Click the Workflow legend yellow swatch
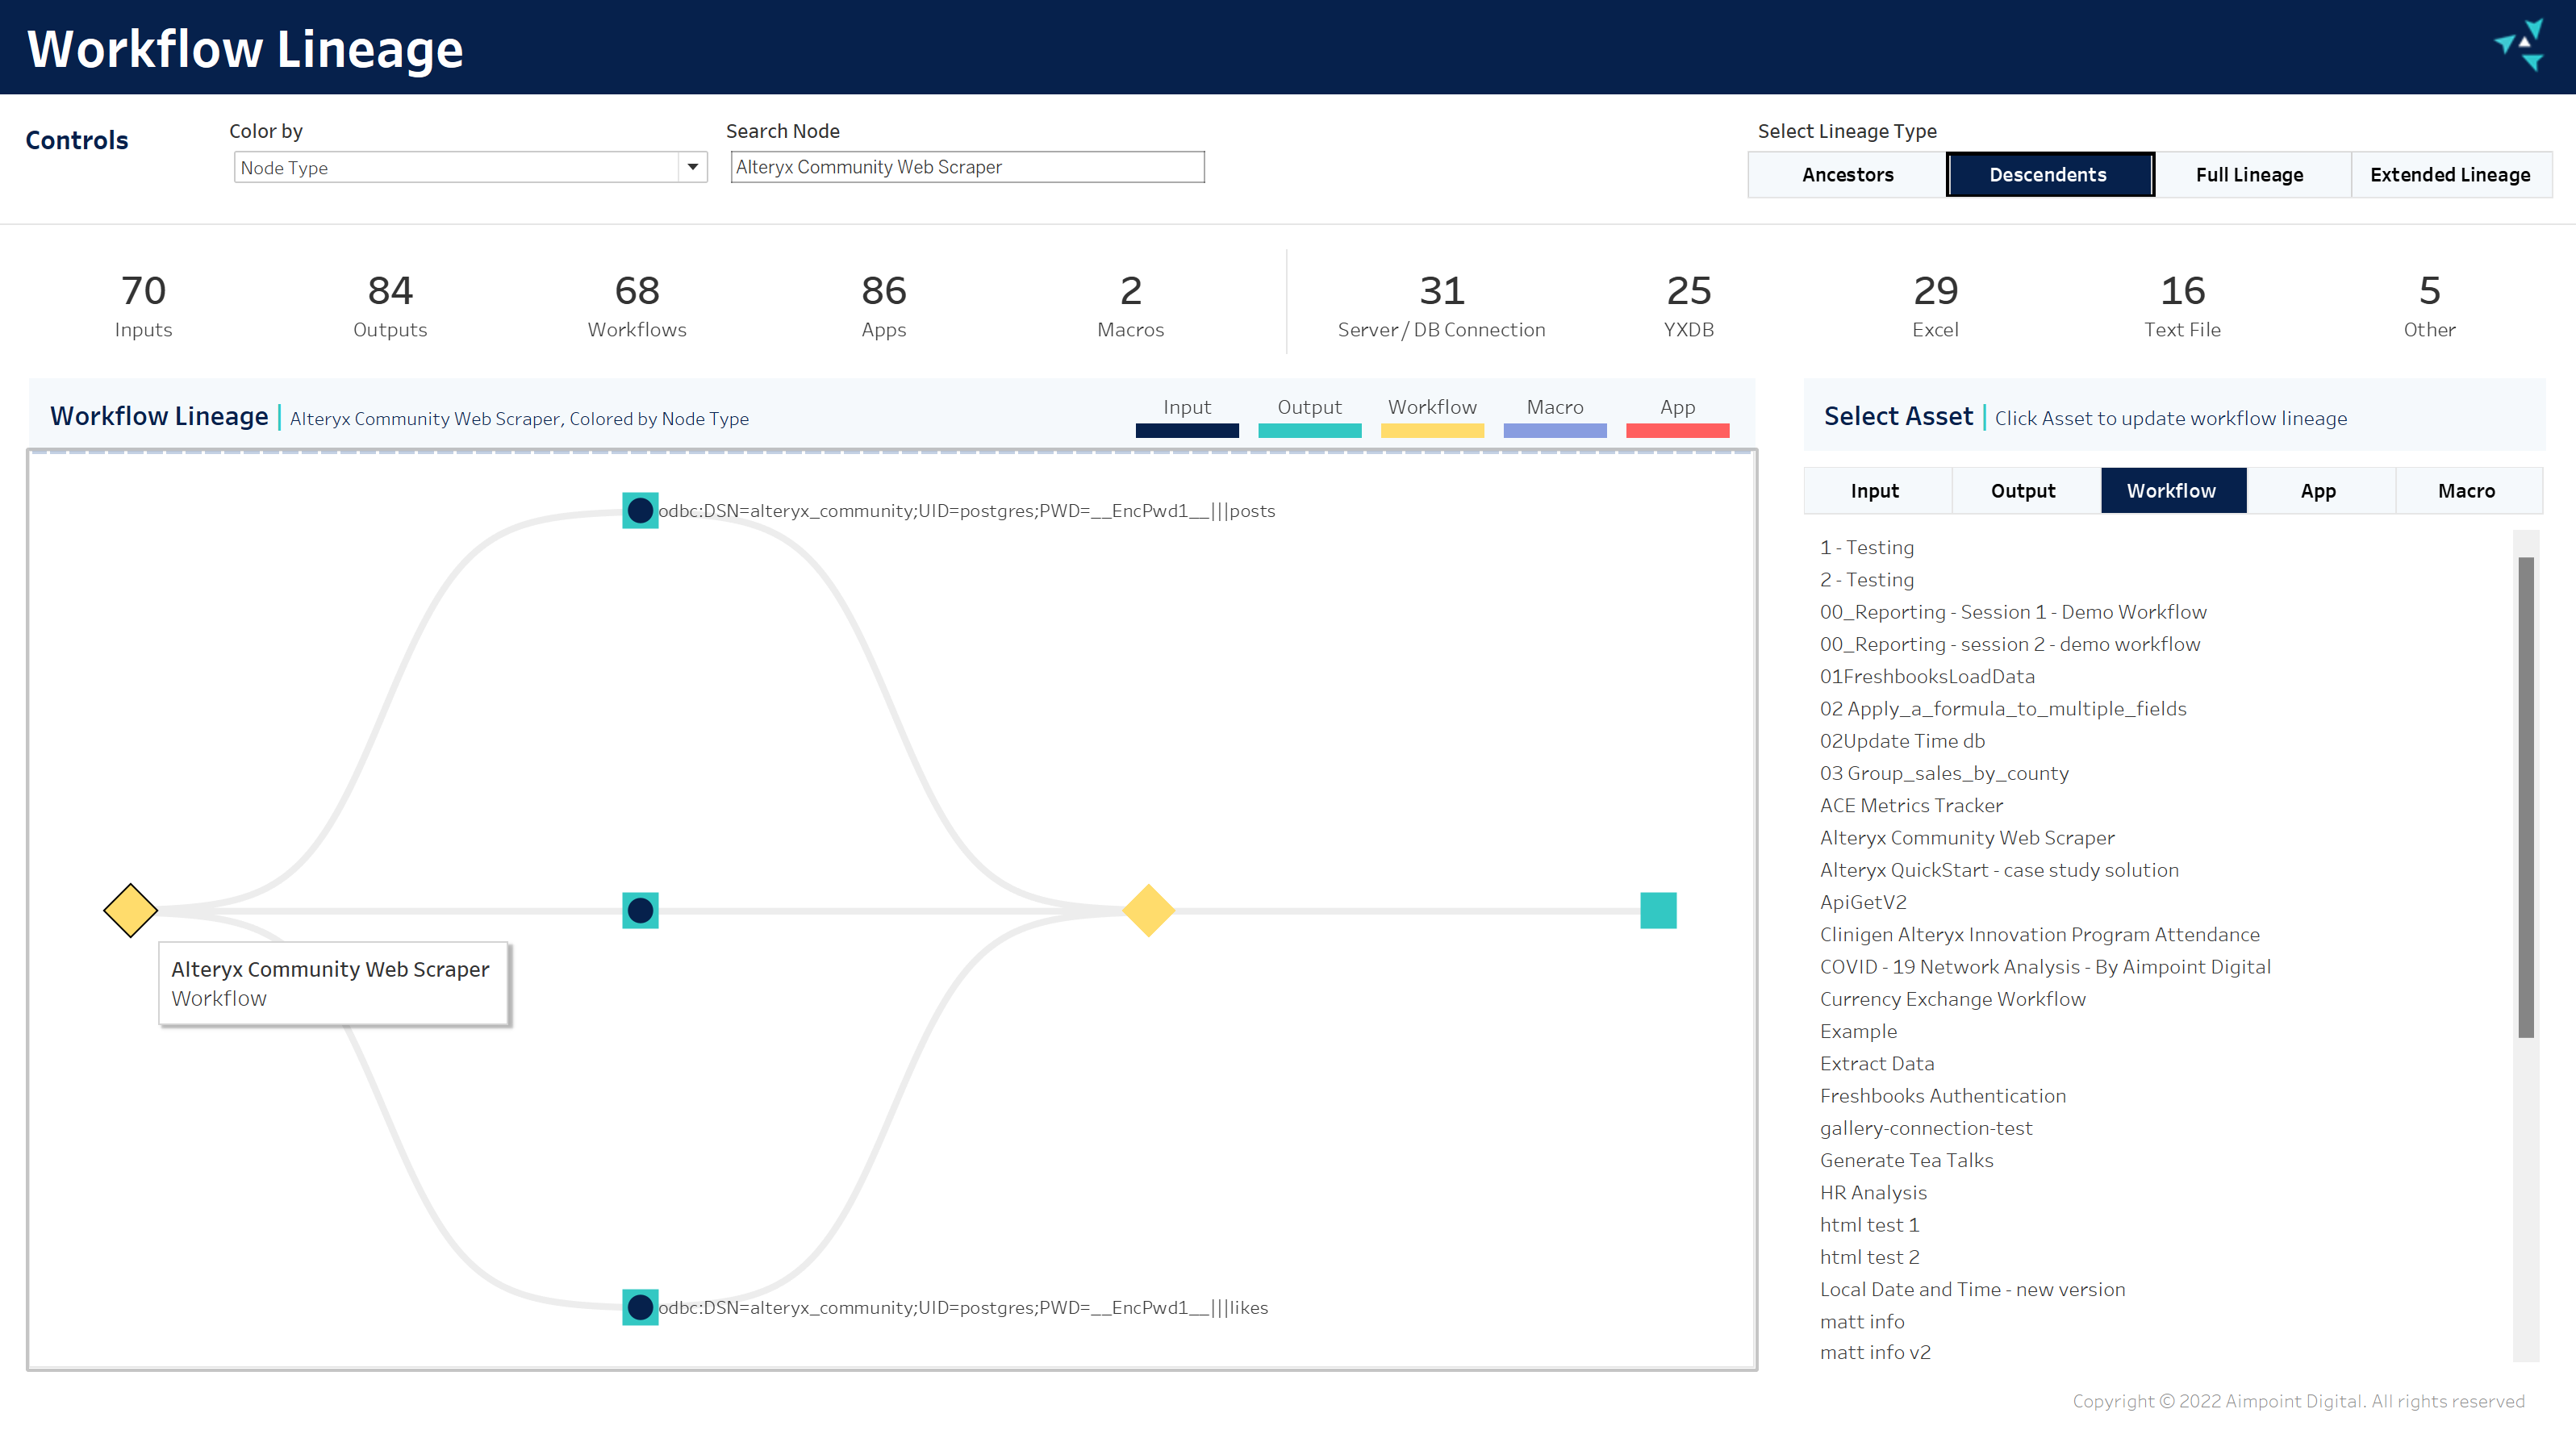The width and height of the screenshot is (2576, 1434). click(1432, 431)
